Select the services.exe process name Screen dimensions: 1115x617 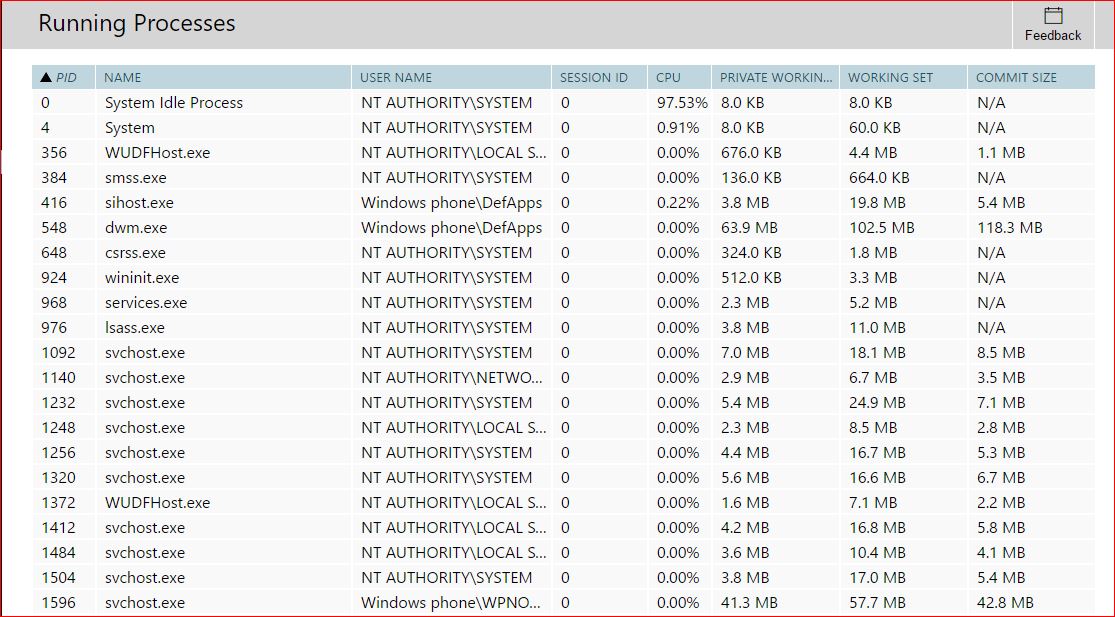click(x=146, y=303)
